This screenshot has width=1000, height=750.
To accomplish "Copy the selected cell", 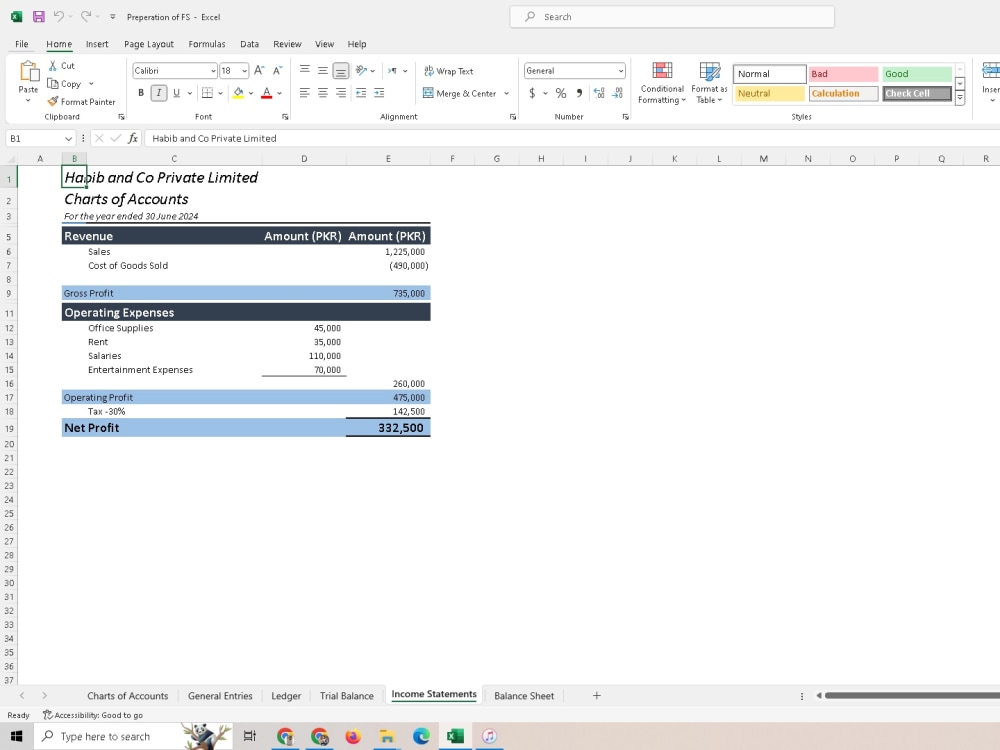I will [x=64, y=84].
